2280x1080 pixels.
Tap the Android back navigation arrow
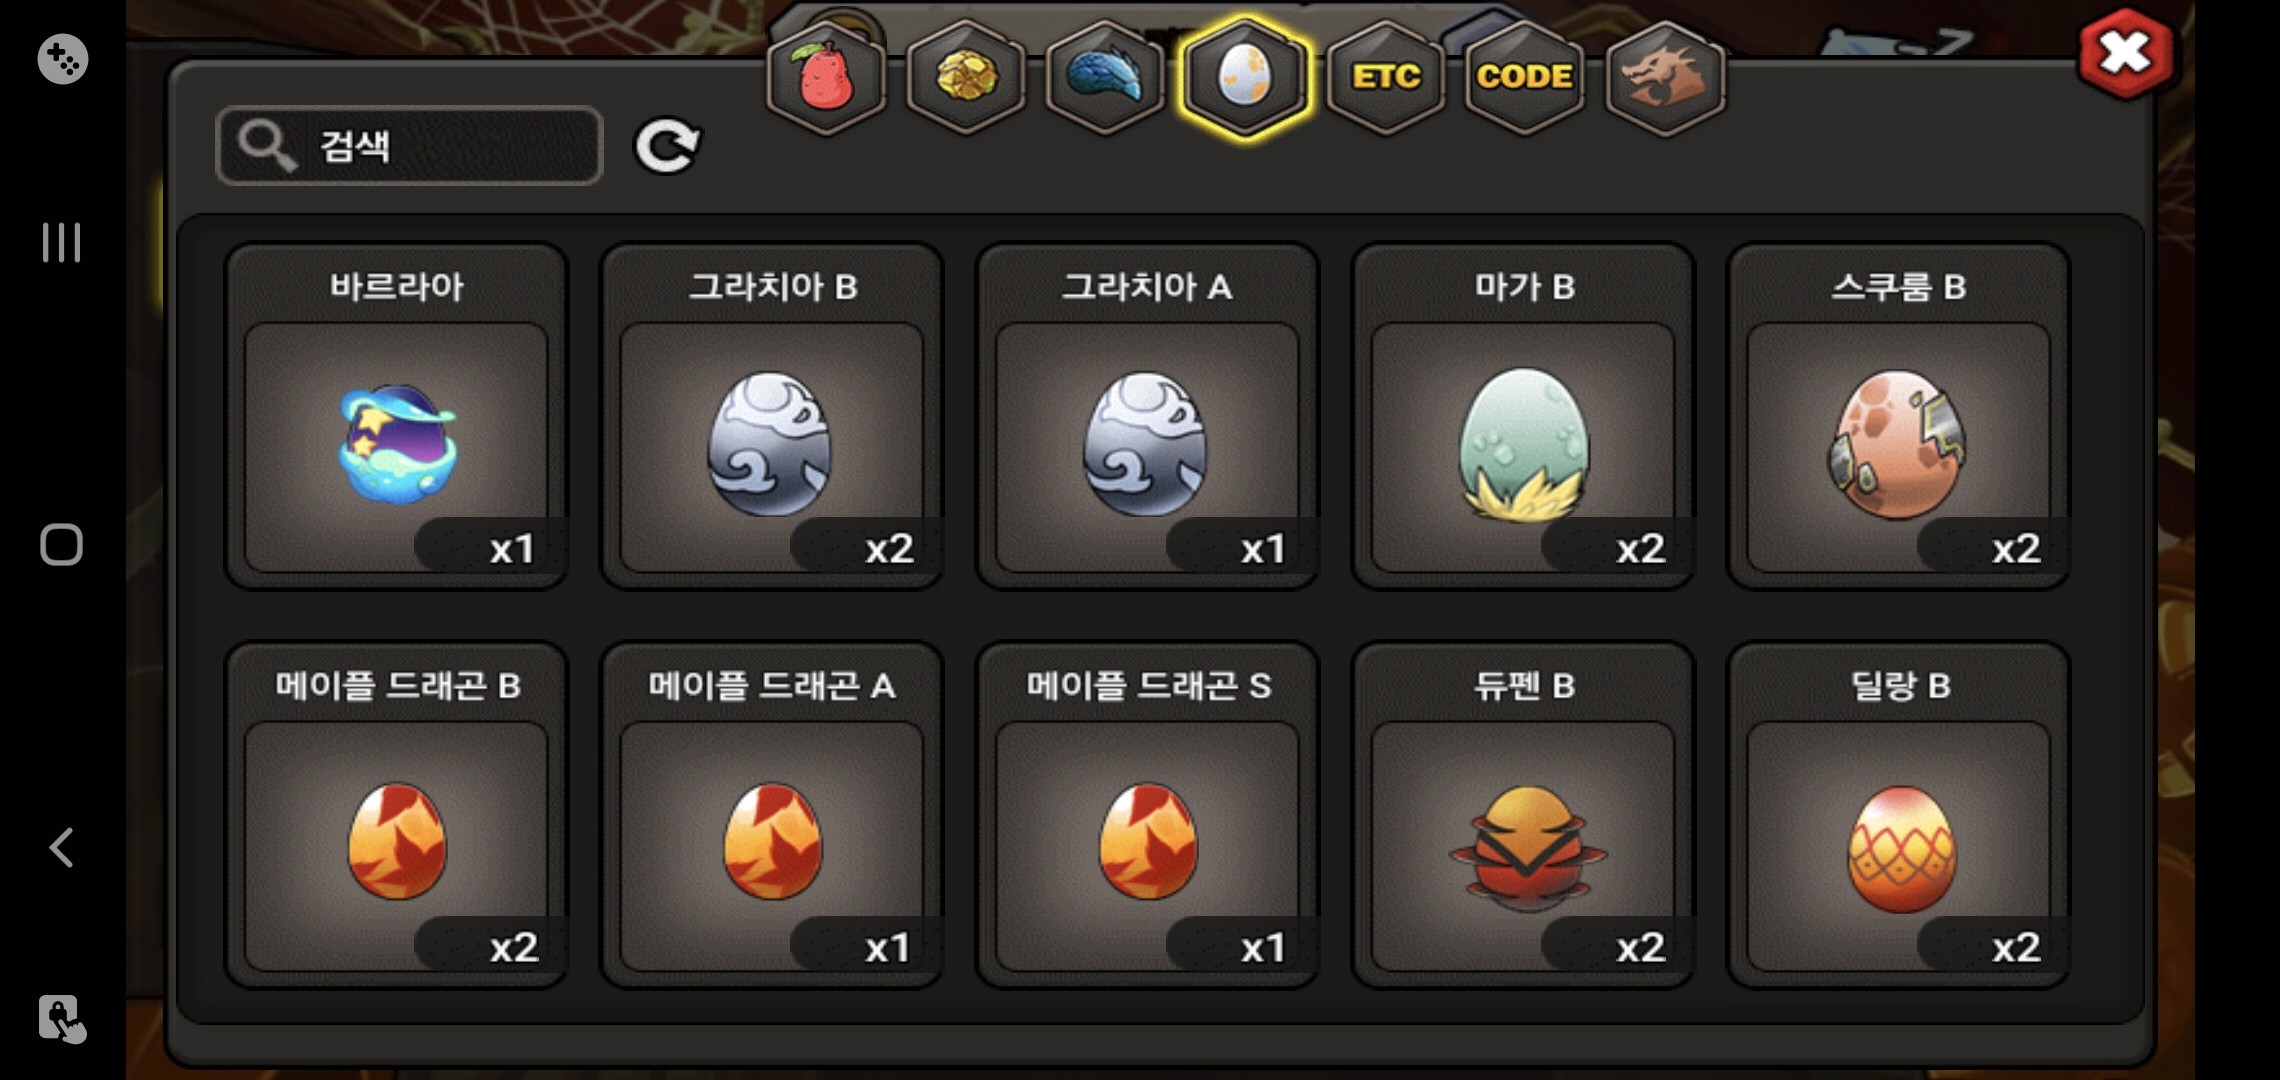pyautogui.click(x=62, y=847)
